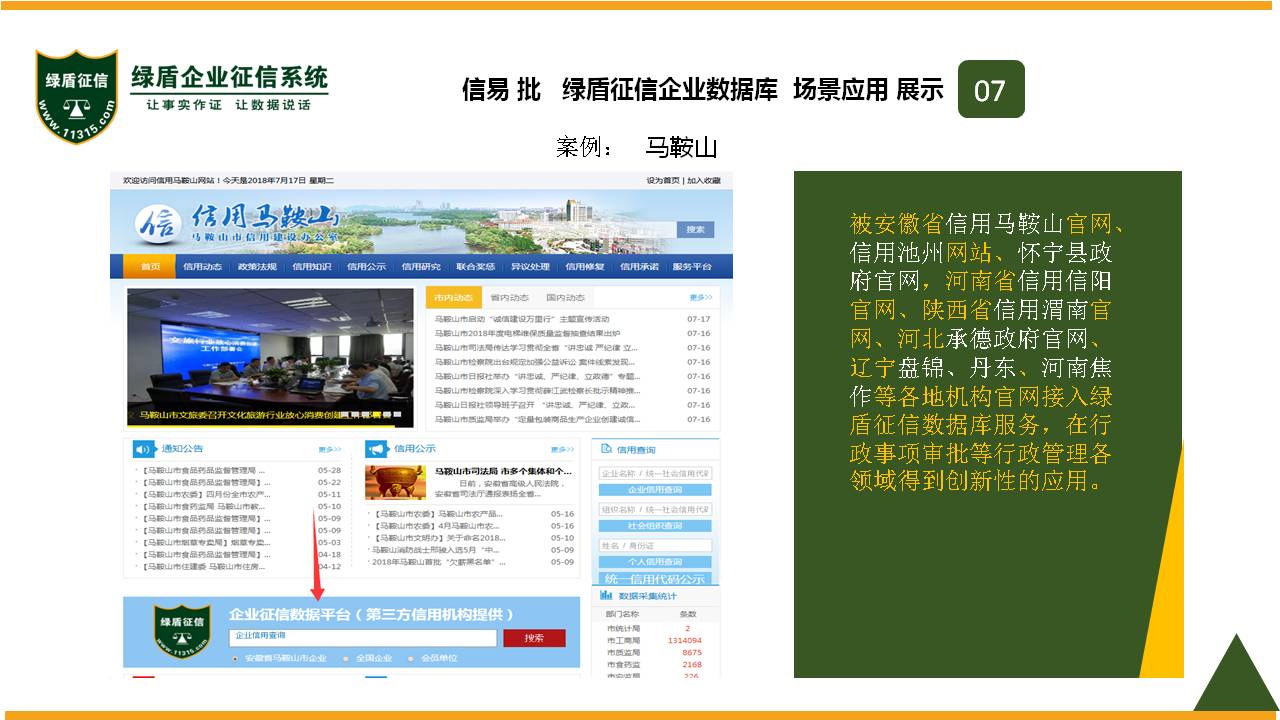1280x720 pixels.
Task: Open notice 【马鞍山市烟草专卖局】烟草专卖…
Action: point(206,542)
